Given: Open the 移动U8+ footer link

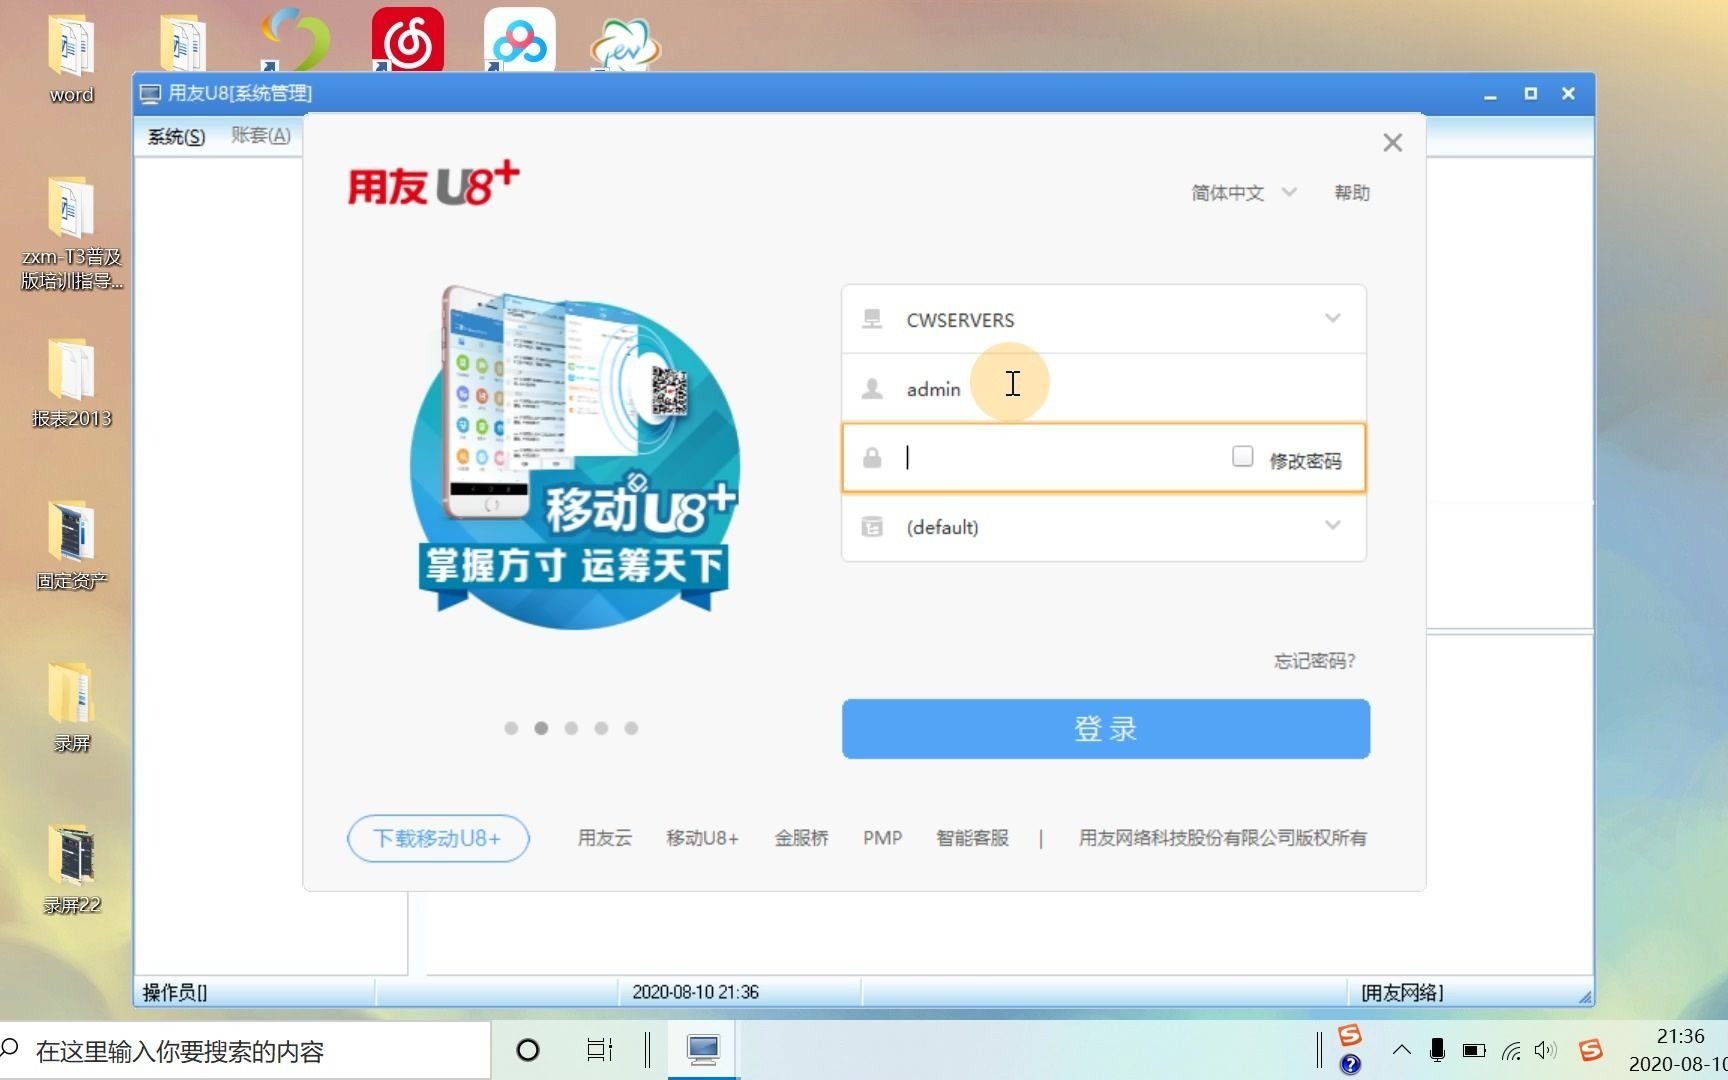Looking at the screenshot, I should 702,838.
